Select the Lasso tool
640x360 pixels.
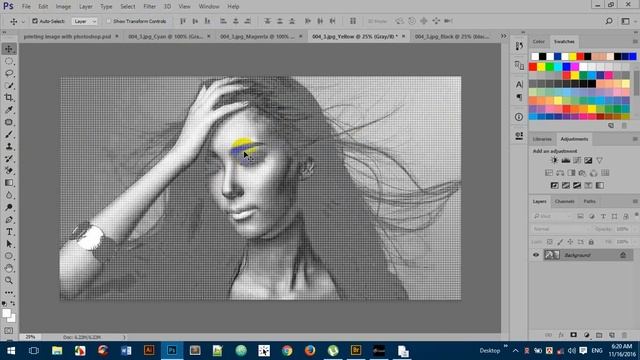pos(9,73)
